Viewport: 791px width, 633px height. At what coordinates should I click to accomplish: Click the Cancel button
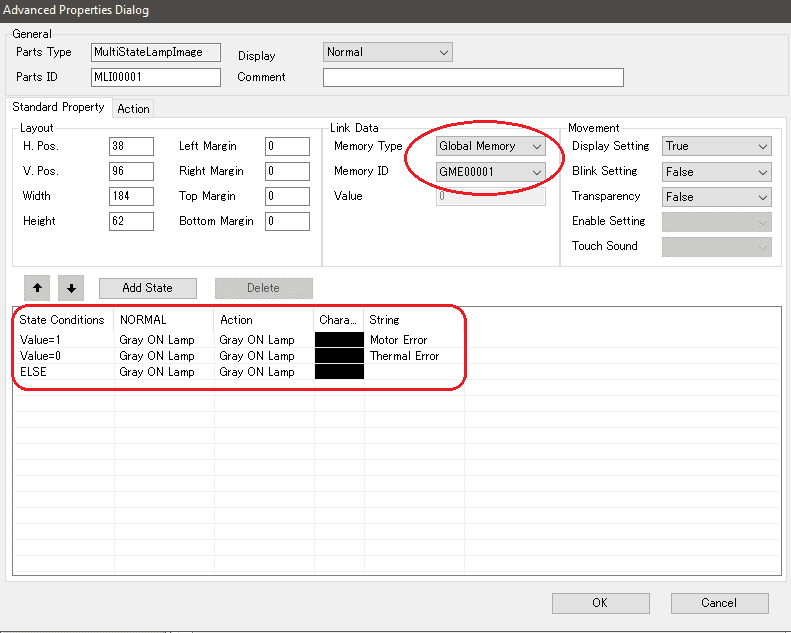click(719, 603)
